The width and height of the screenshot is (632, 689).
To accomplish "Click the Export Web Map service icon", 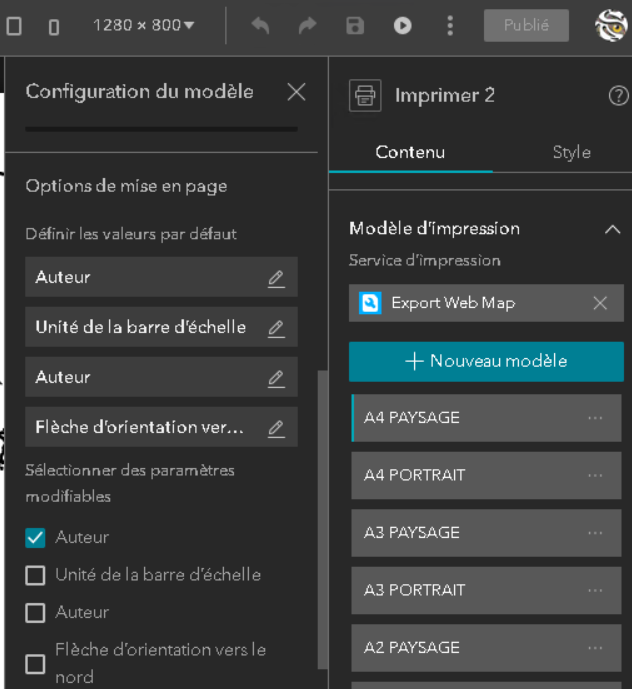I will pos(370,303).
